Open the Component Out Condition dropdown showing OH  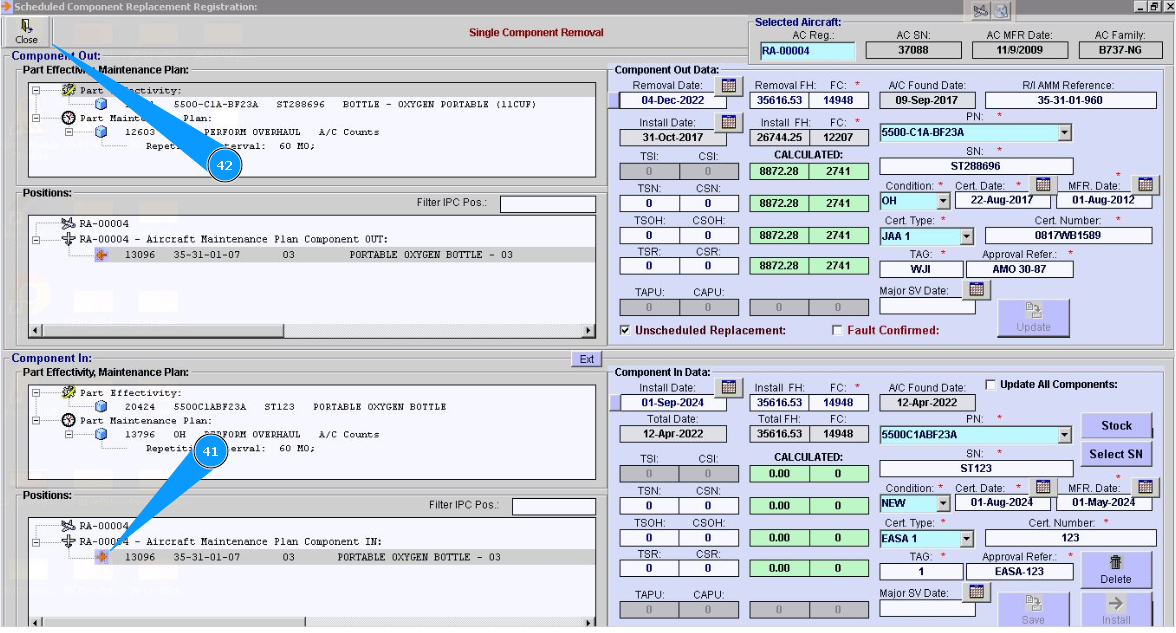[x=943, y=201]
